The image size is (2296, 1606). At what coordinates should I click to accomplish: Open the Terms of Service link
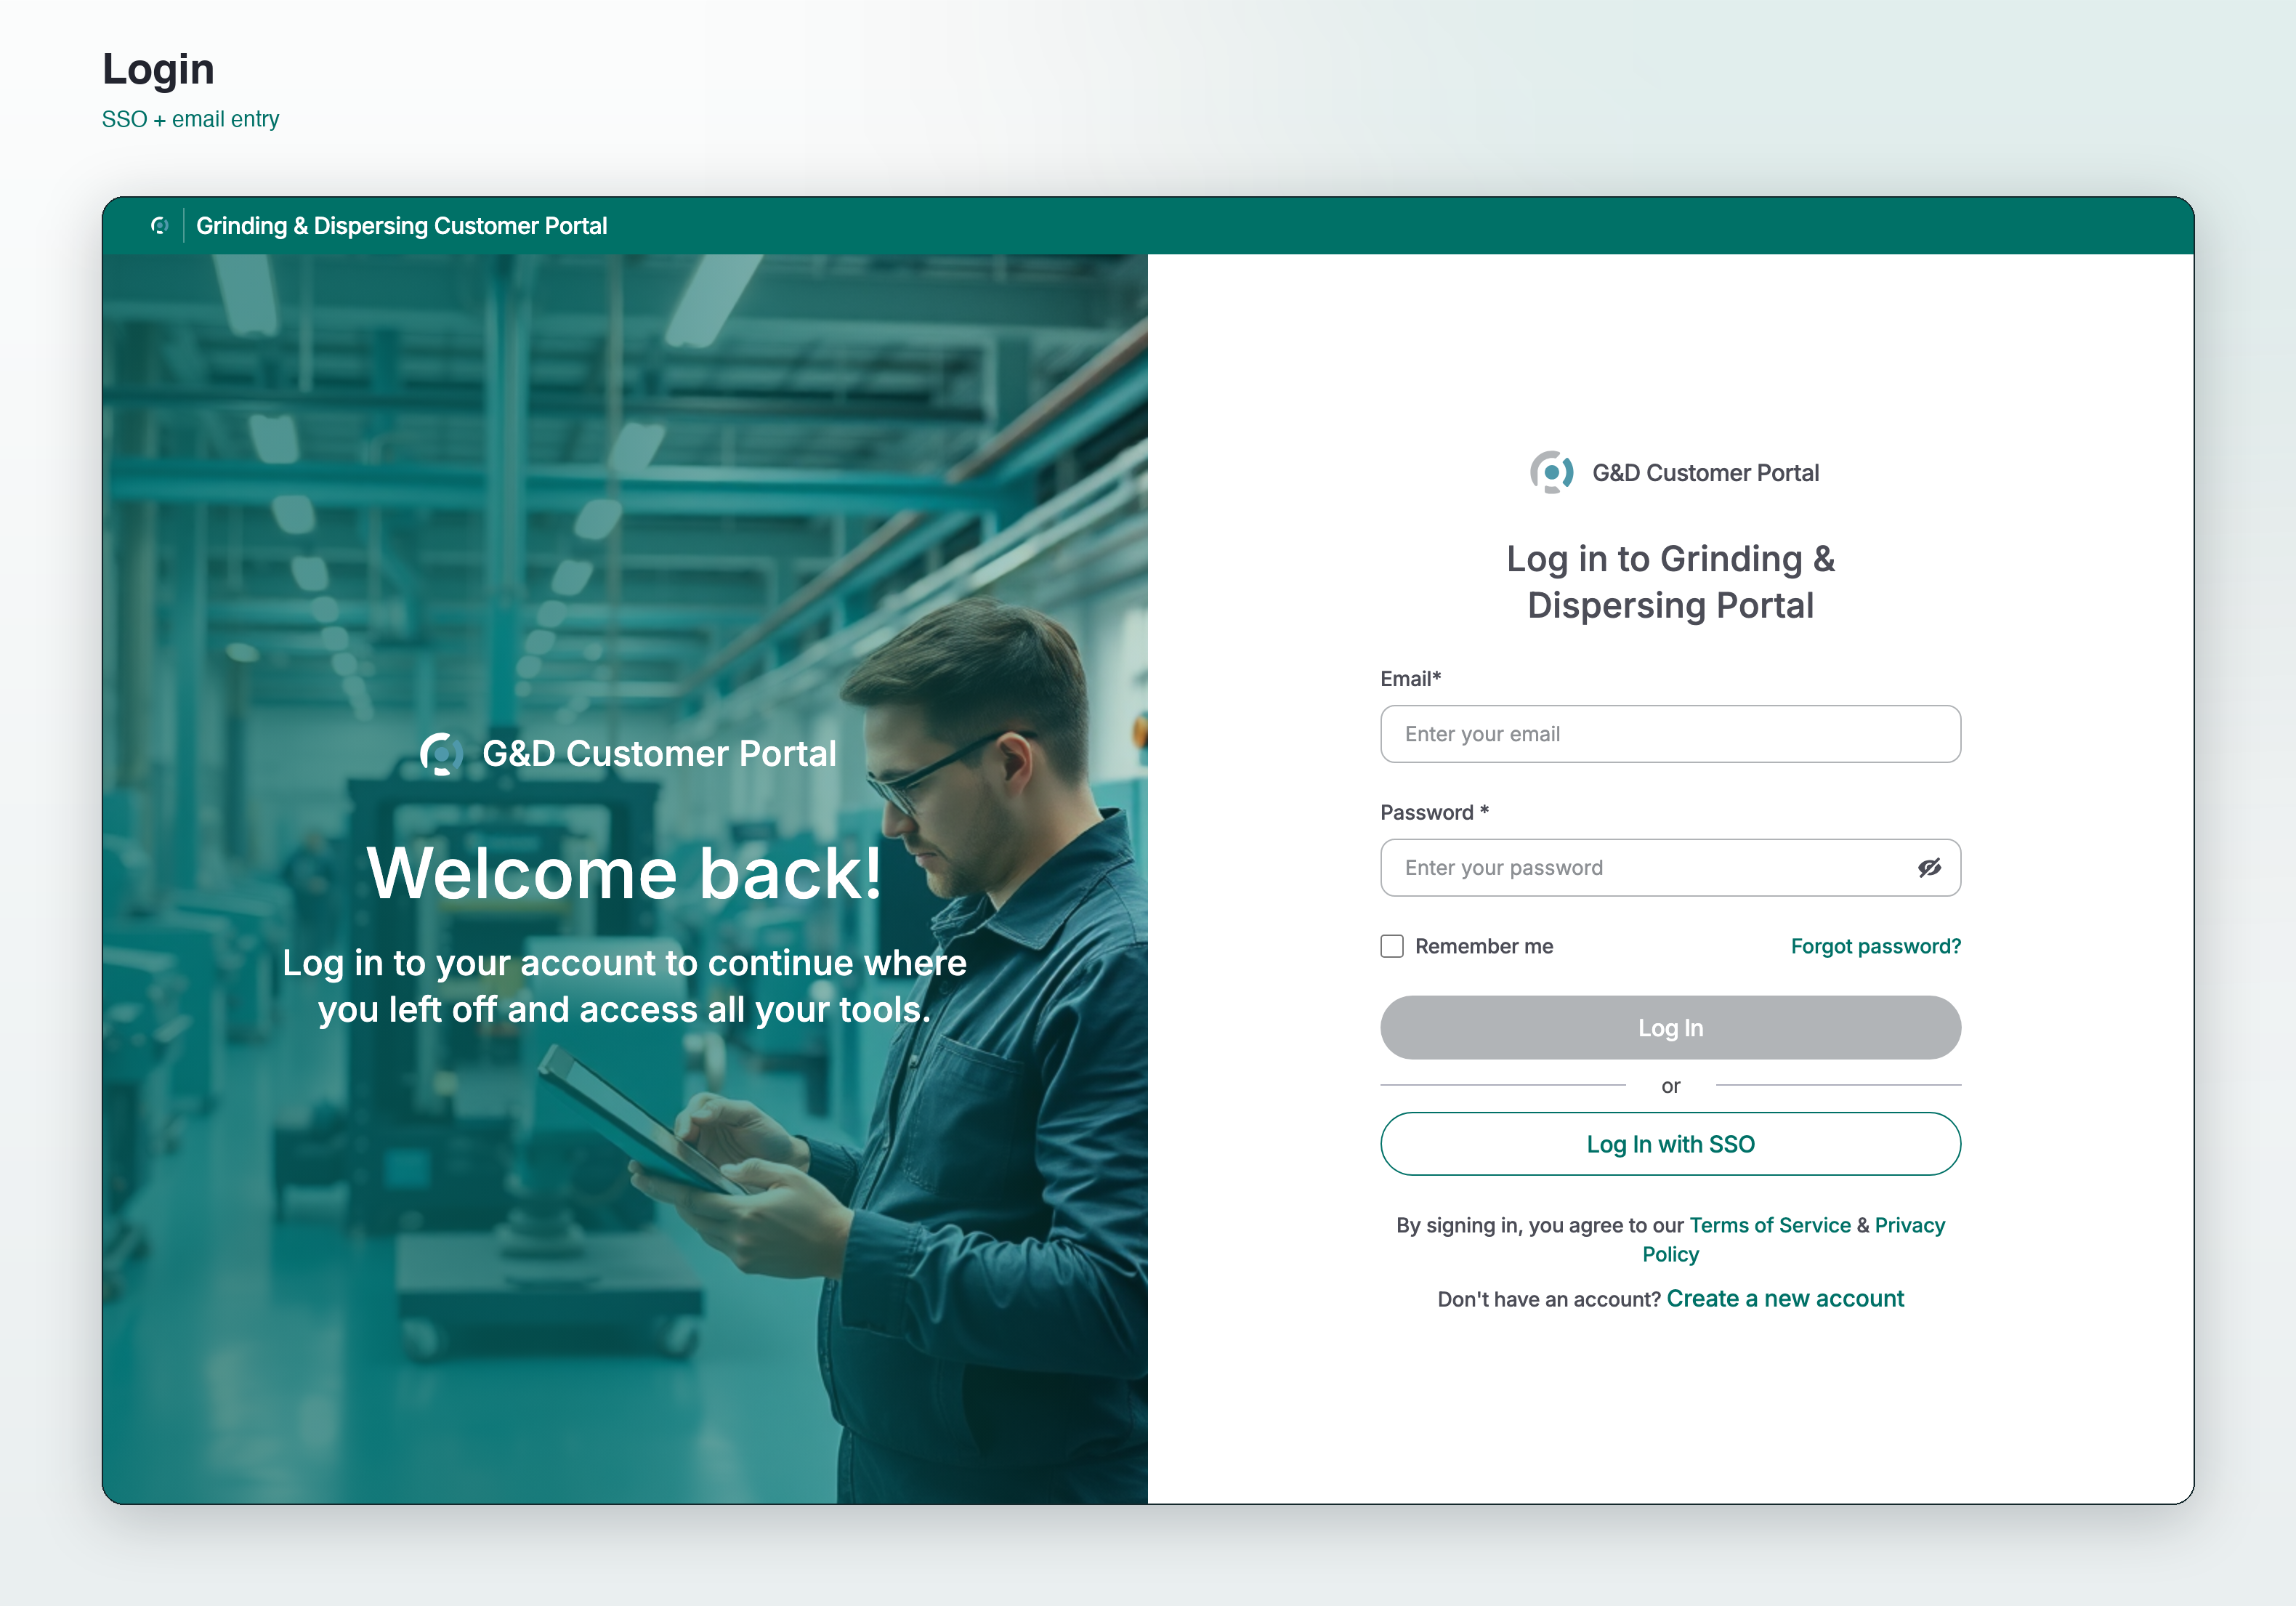pyautogui.click(x=1770, y=1225)
